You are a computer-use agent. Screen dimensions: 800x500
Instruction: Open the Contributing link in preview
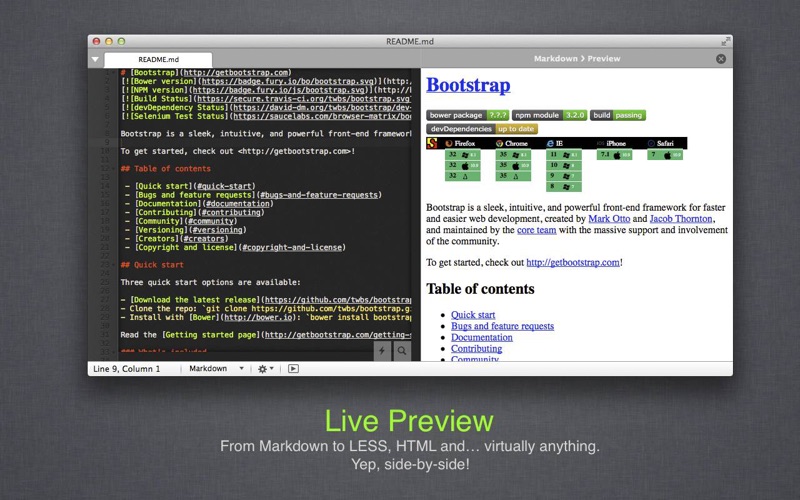coord(477,348)
